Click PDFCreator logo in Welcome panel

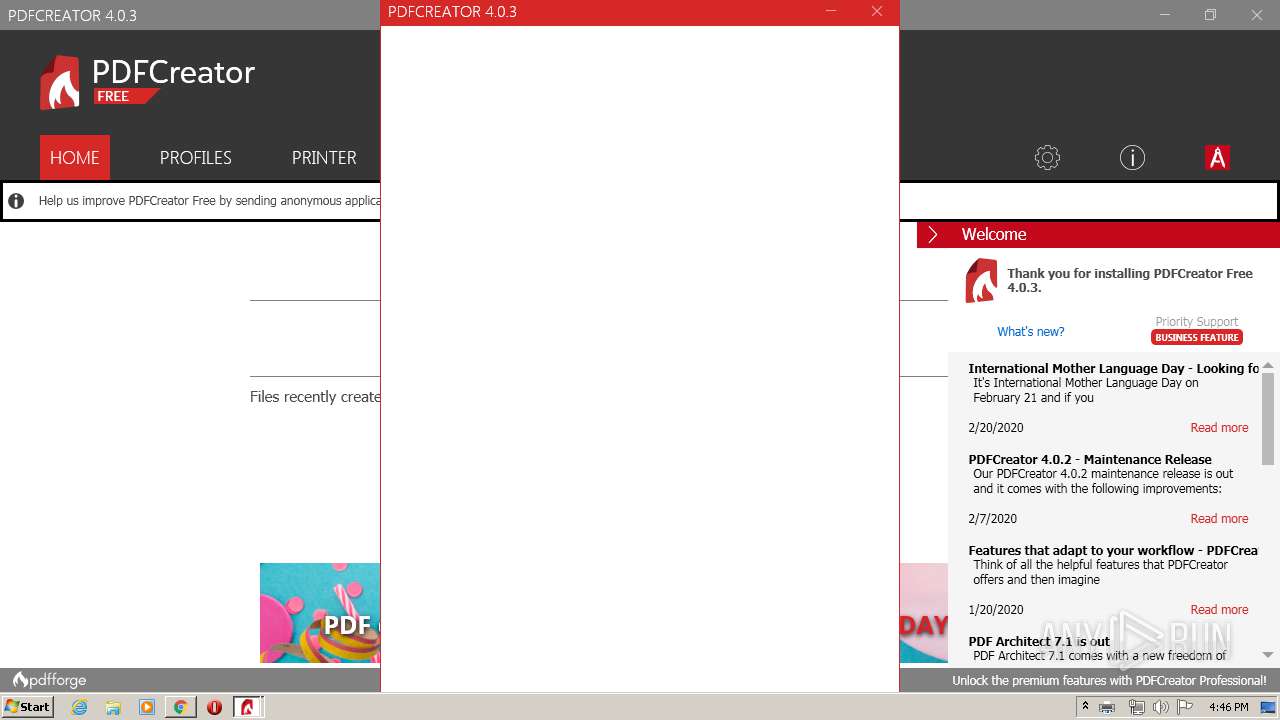tap(981, 280)
